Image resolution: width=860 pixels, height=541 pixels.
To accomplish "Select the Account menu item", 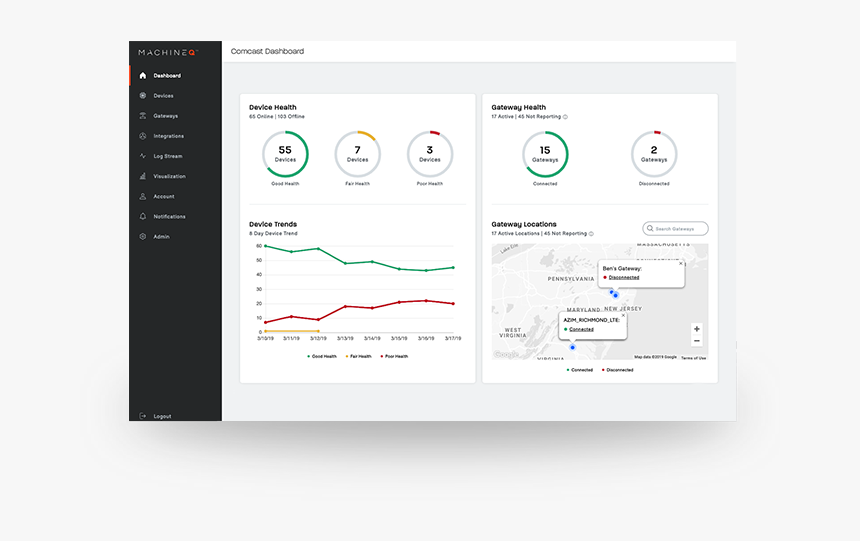I will (163, 197).
